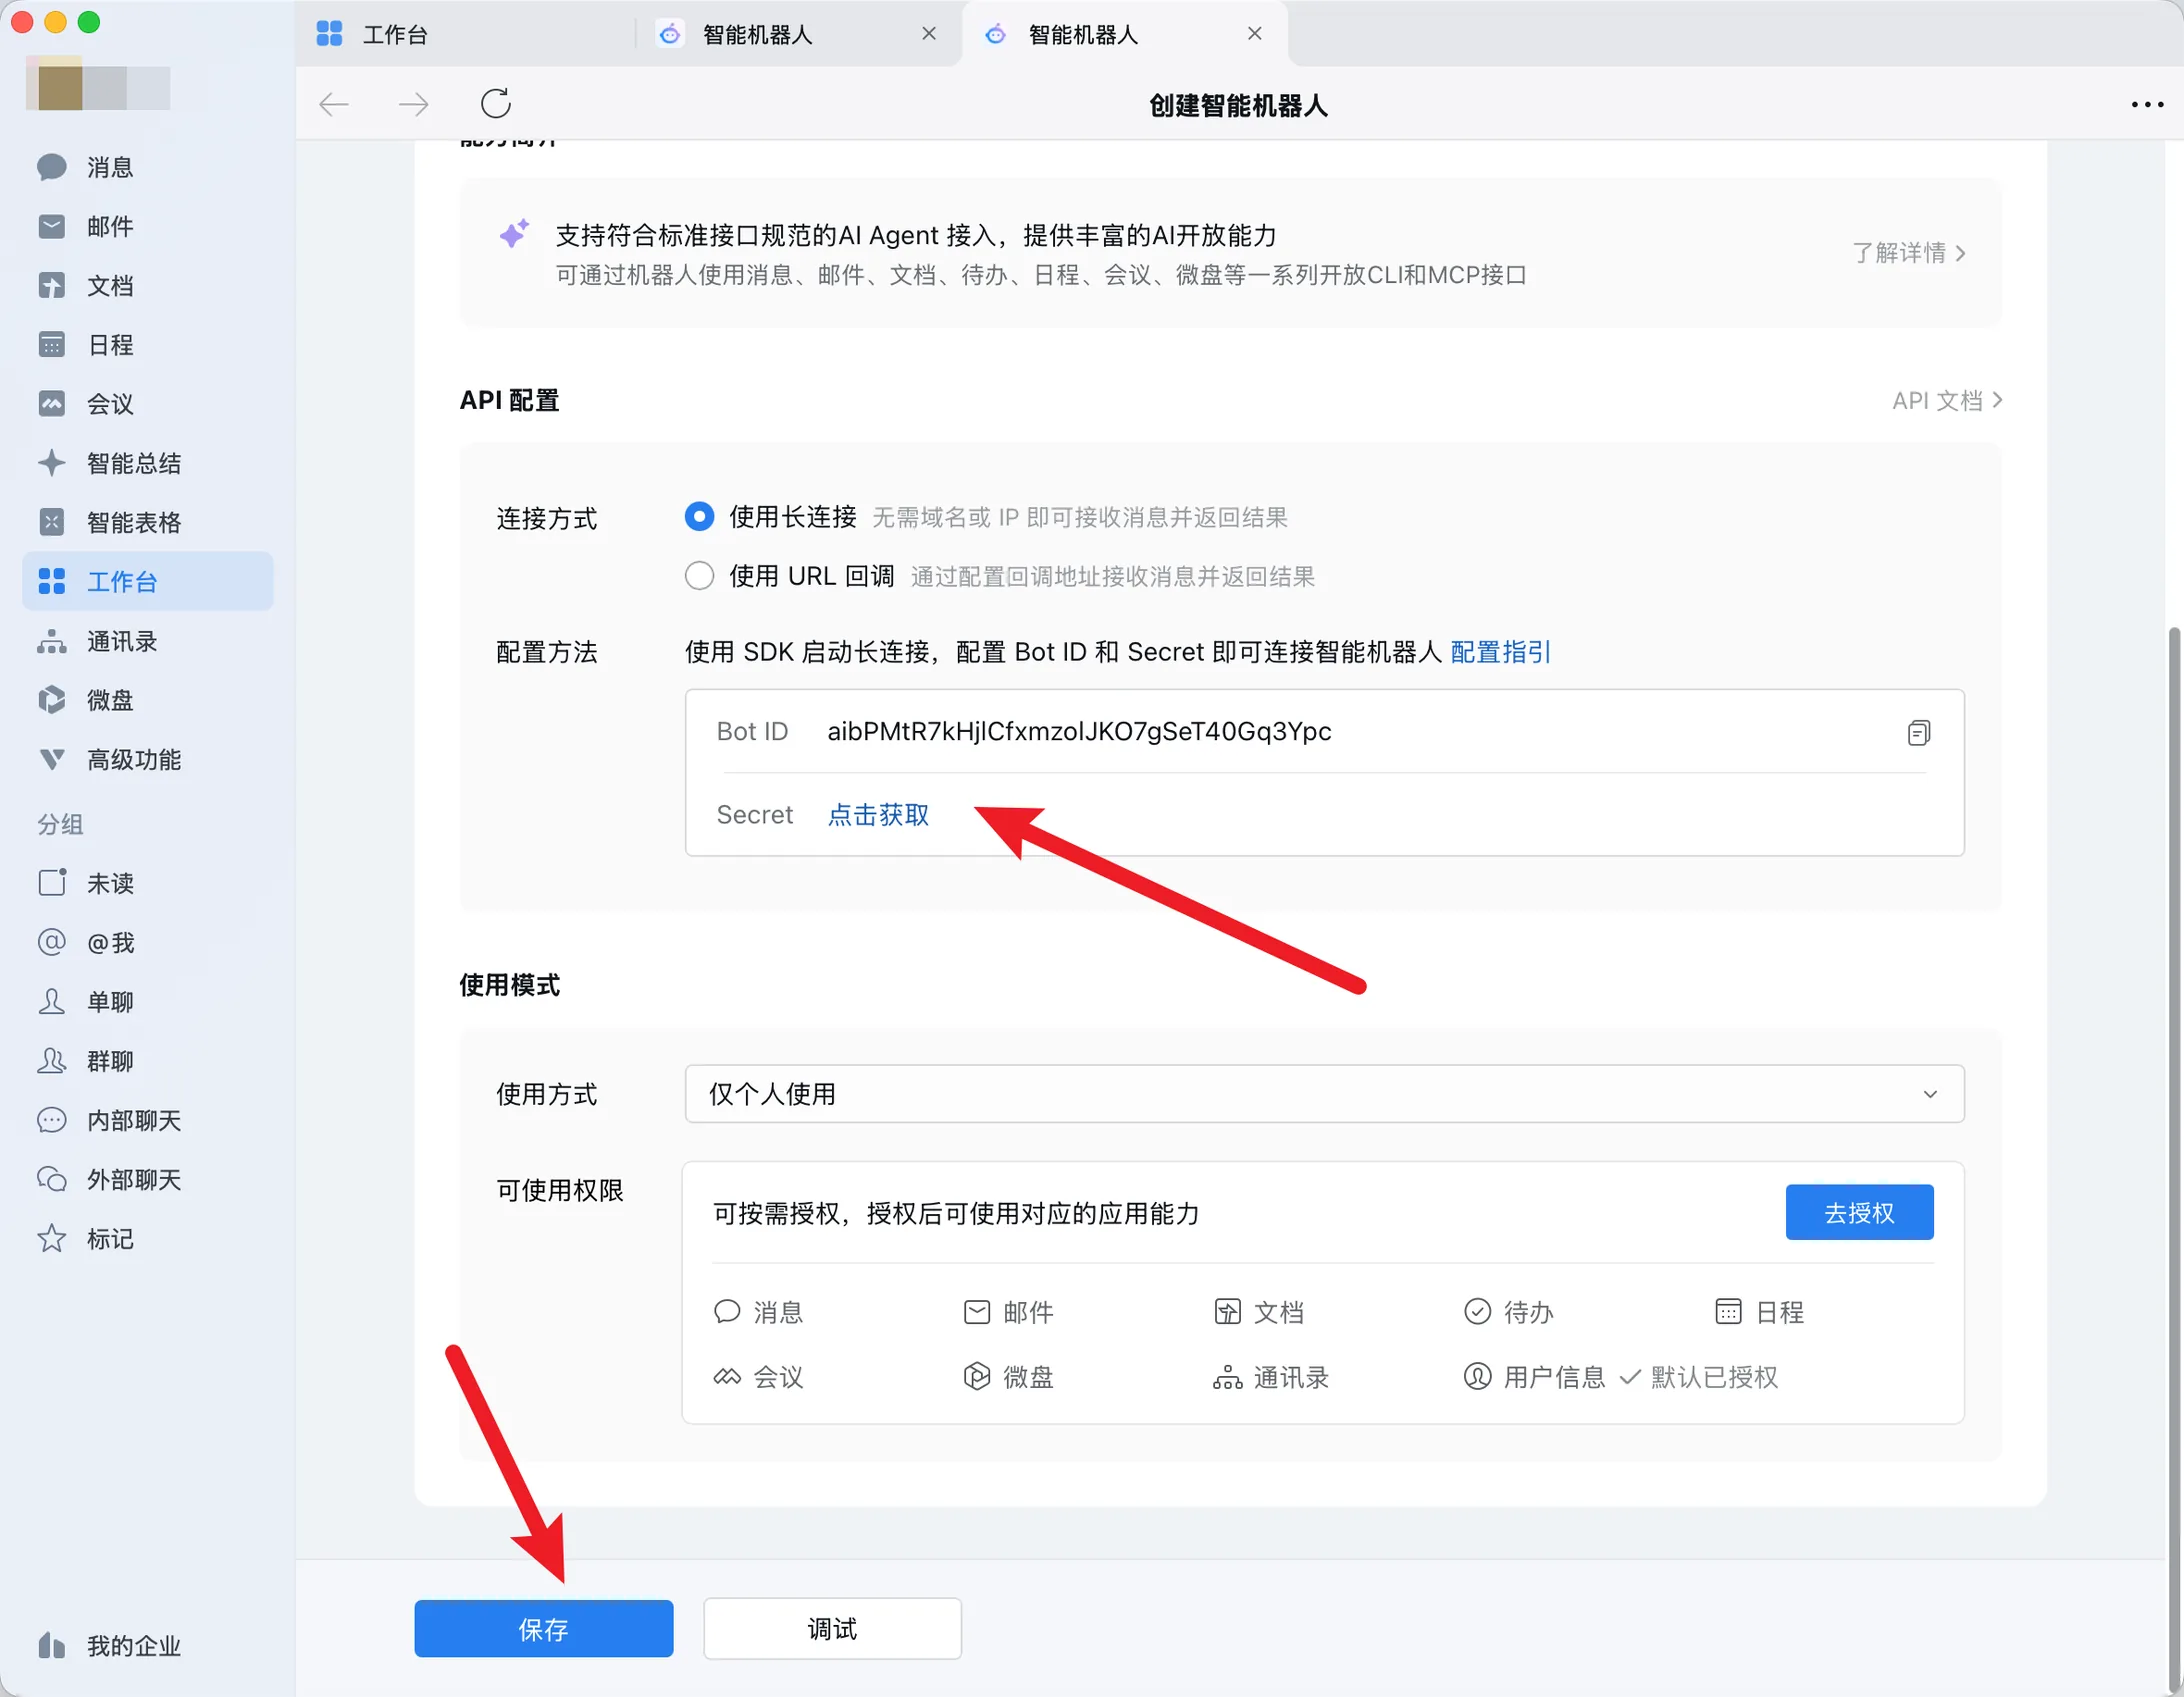Reload the page with the refresh icon
The image size is (2184, 1697).
[496, 103]
